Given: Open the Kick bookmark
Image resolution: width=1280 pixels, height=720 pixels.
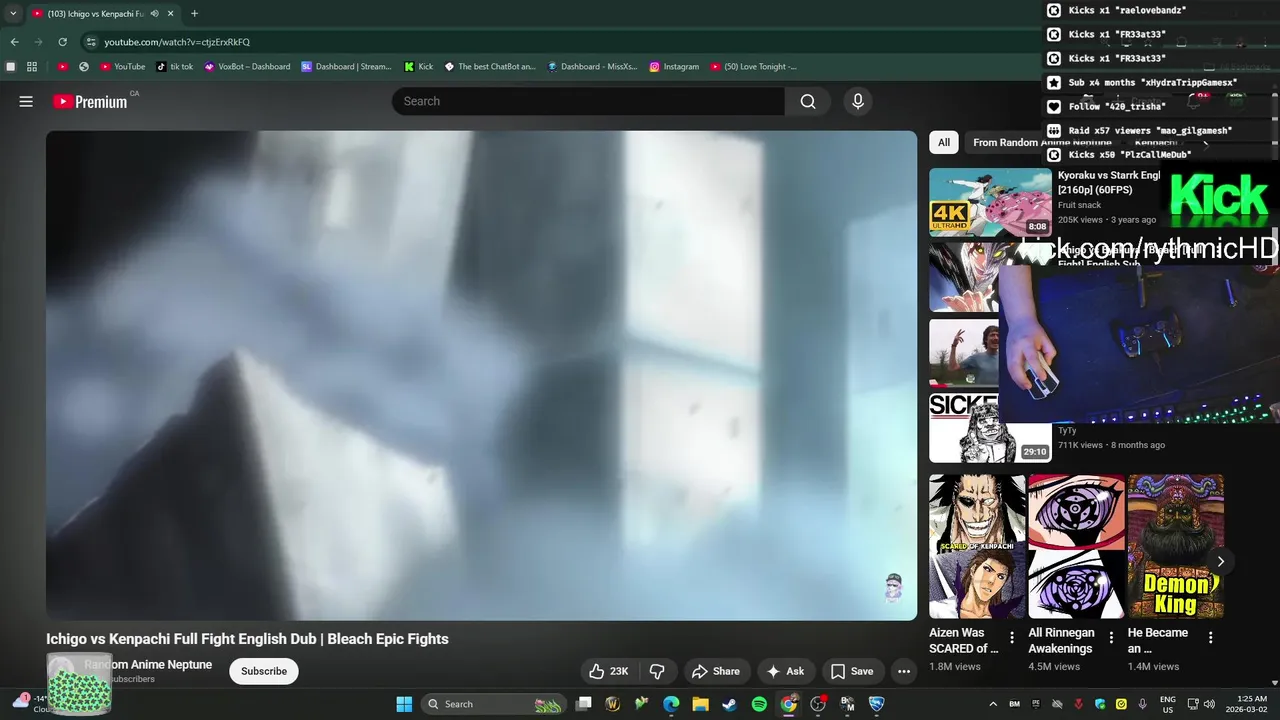Looking at the screenshot, I should tap(418, 67).
